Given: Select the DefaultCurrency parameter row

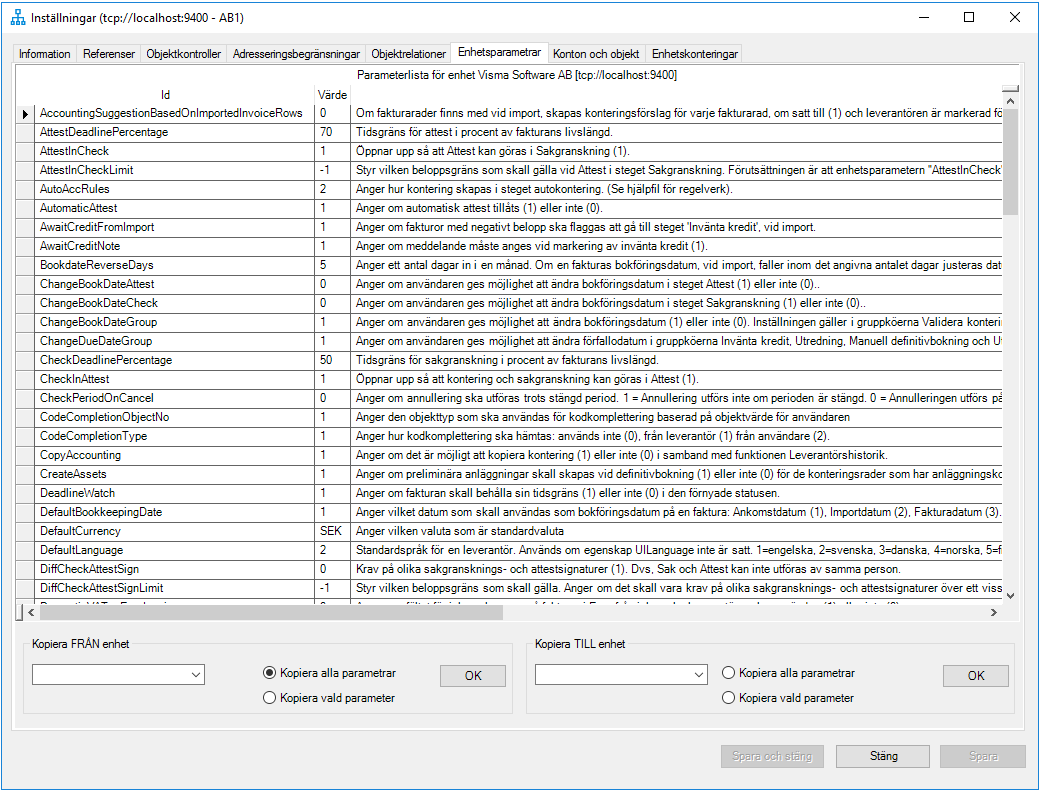Looking at the screenshot, I should click(x=84, y=532).
